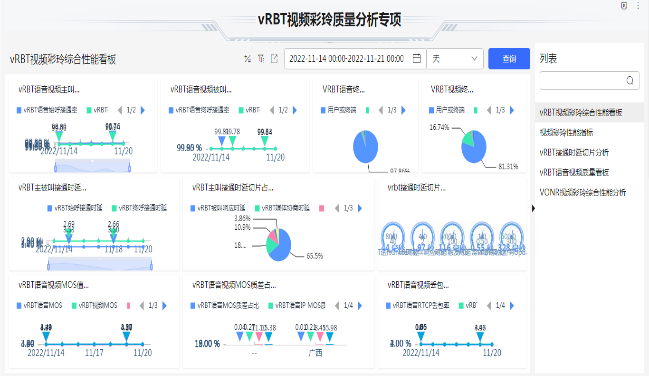Click the shield icon in top-right corner
This screenshot has width=649, height=376.
point(624,6)
